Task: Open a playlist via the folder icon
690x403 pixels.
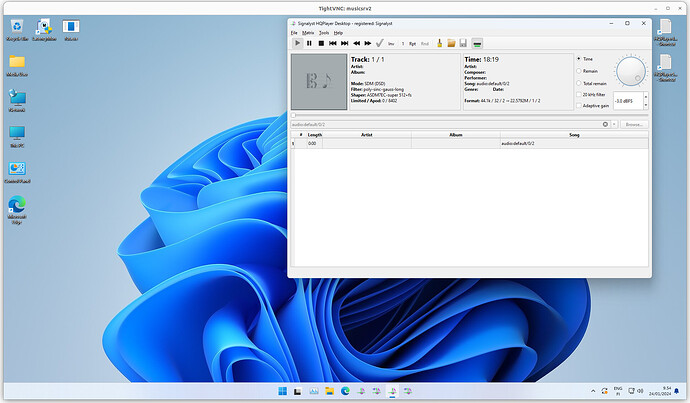Action: [x=451, y=43]
